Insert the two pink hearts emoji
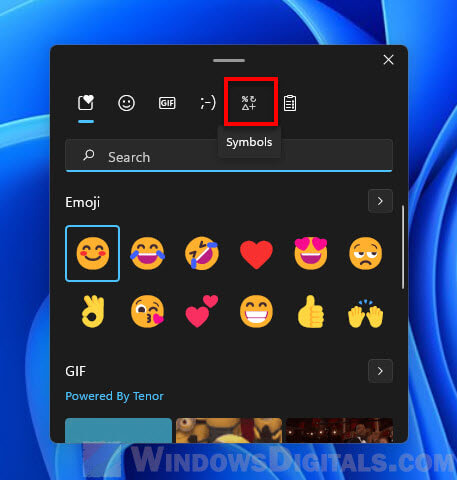The image size is (457, 480). (x=202, y=311)
